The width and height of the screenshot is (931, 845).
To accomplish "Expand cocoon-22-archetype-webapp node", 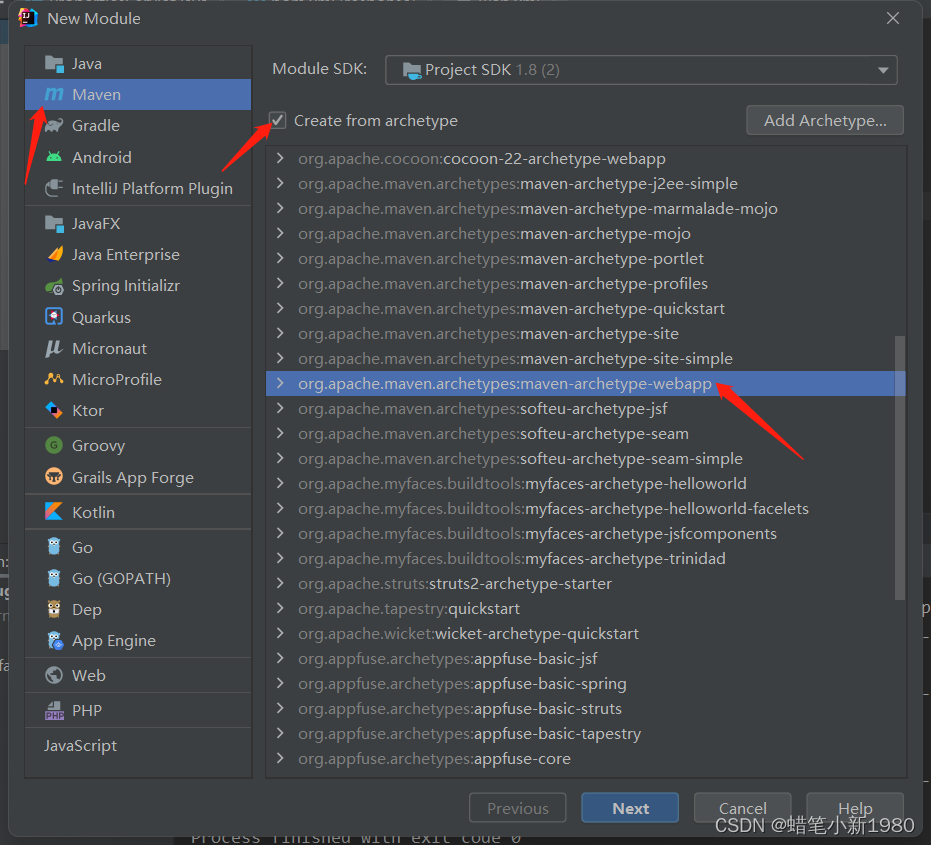I will tap(280, 159).
